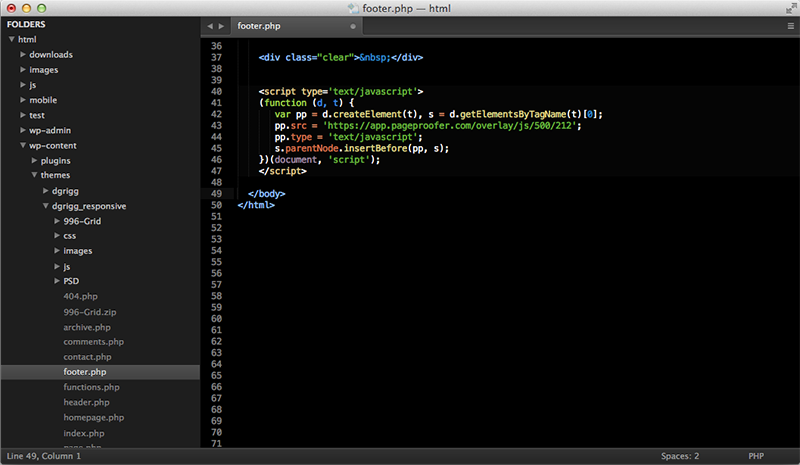Change syntax via PHP status label
The image size is (800, 465).
[756, 456]
